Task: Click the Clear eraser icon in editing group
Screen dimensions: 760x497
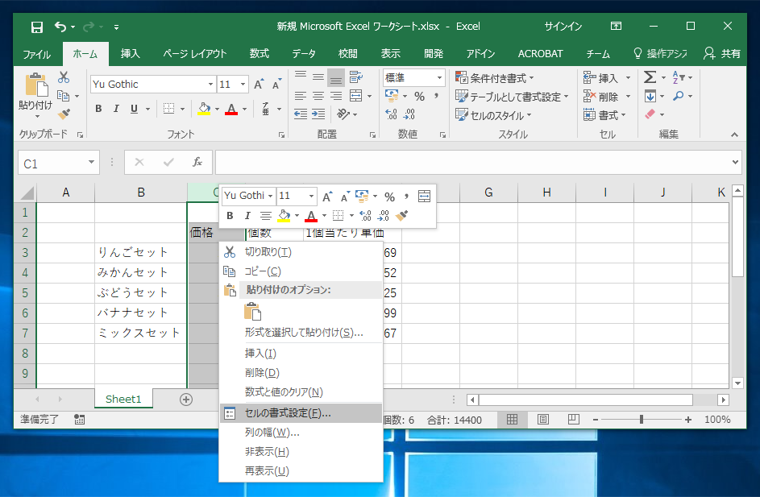Action: [650, 114]
